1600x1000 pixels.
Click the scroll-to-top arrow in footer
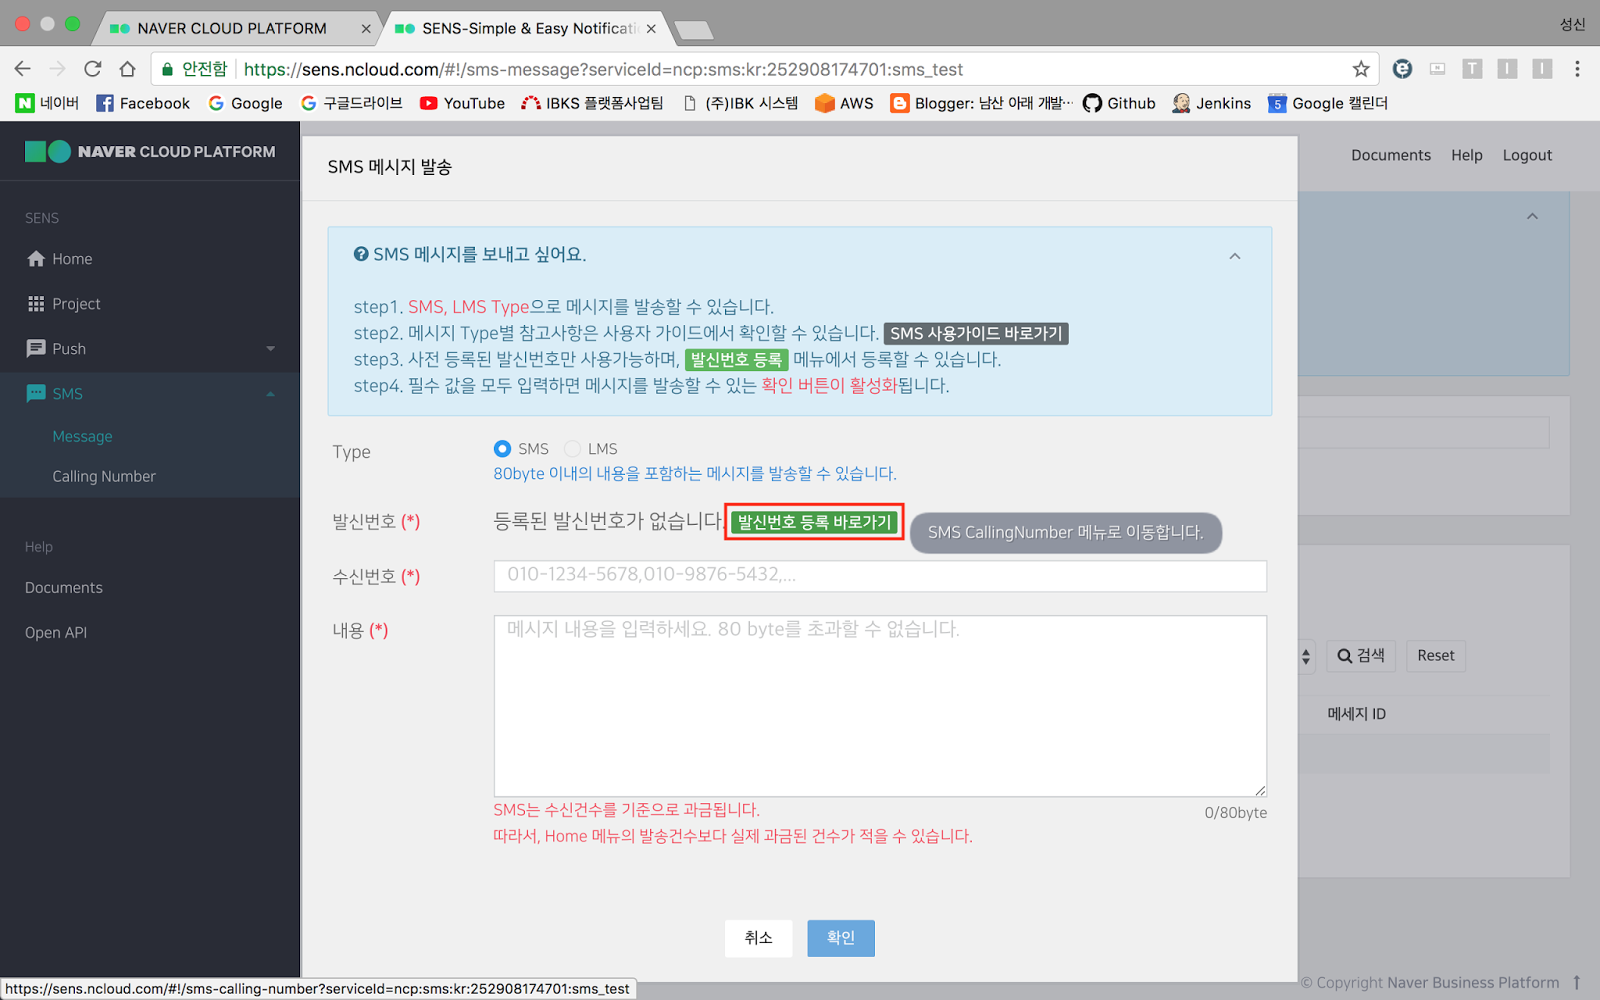[x=1576, y=982]
